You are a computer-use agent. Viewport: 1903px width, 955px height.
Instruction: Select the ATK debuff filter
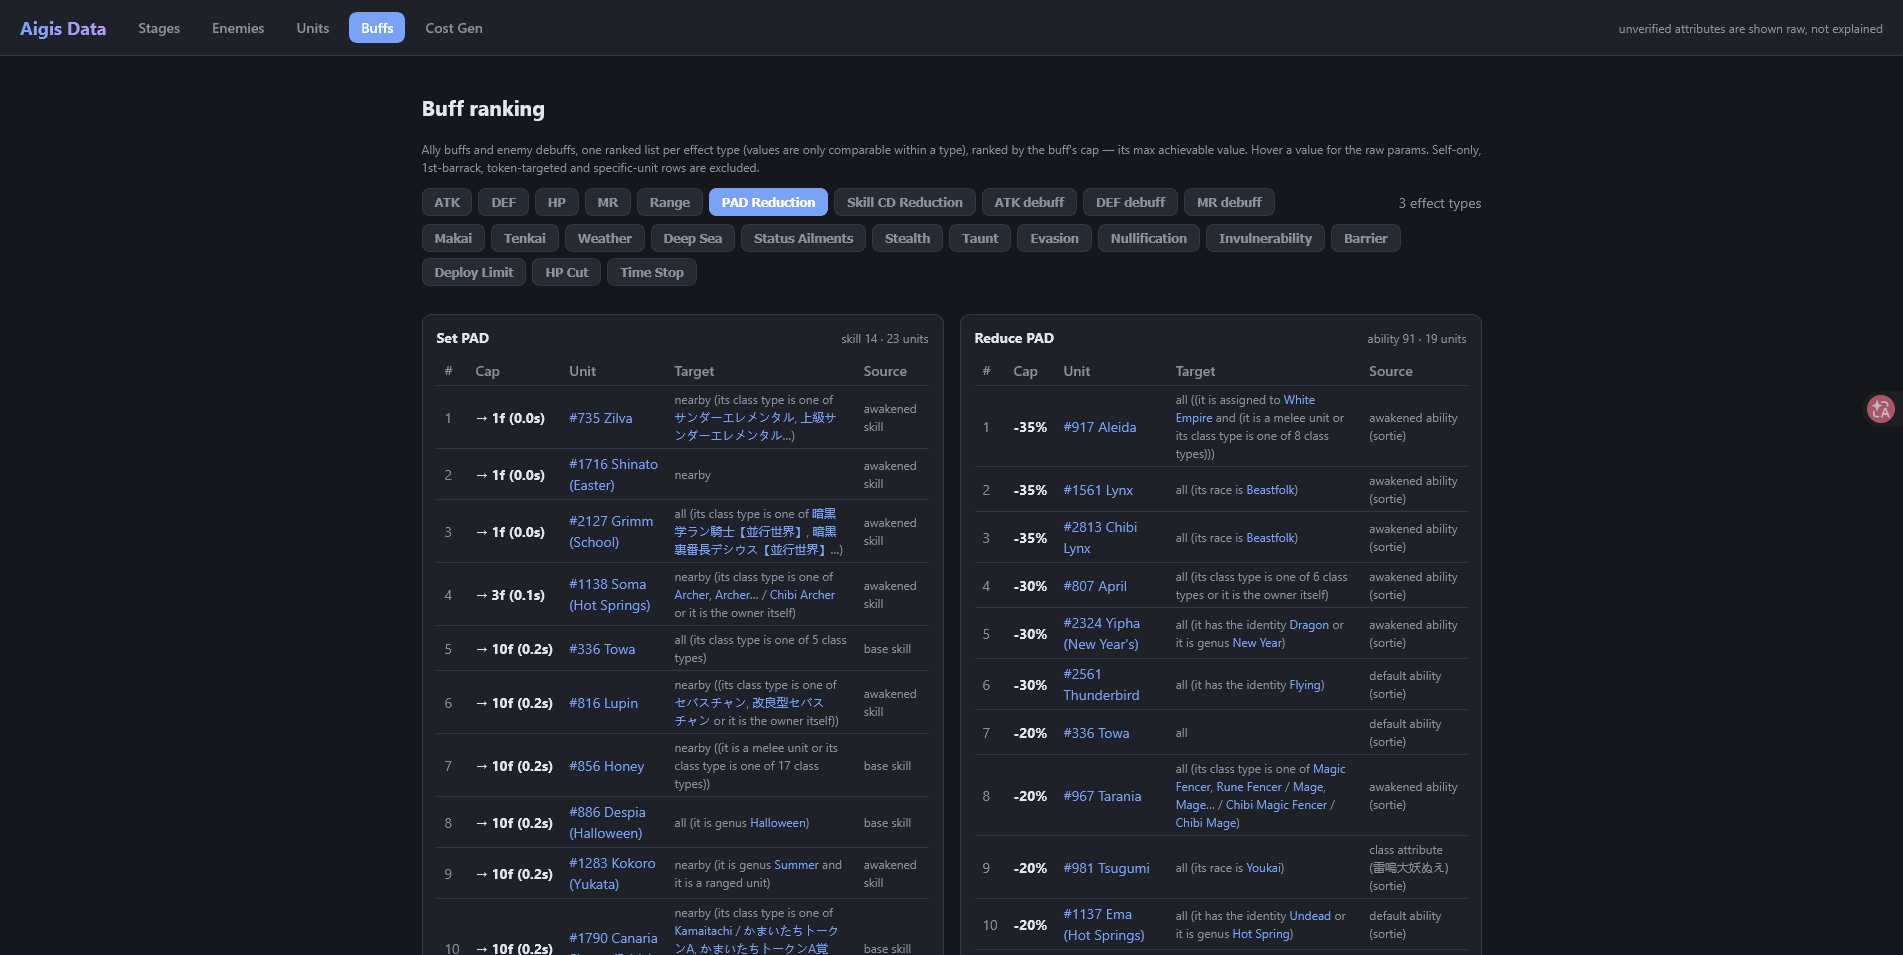click(1029, 202)
